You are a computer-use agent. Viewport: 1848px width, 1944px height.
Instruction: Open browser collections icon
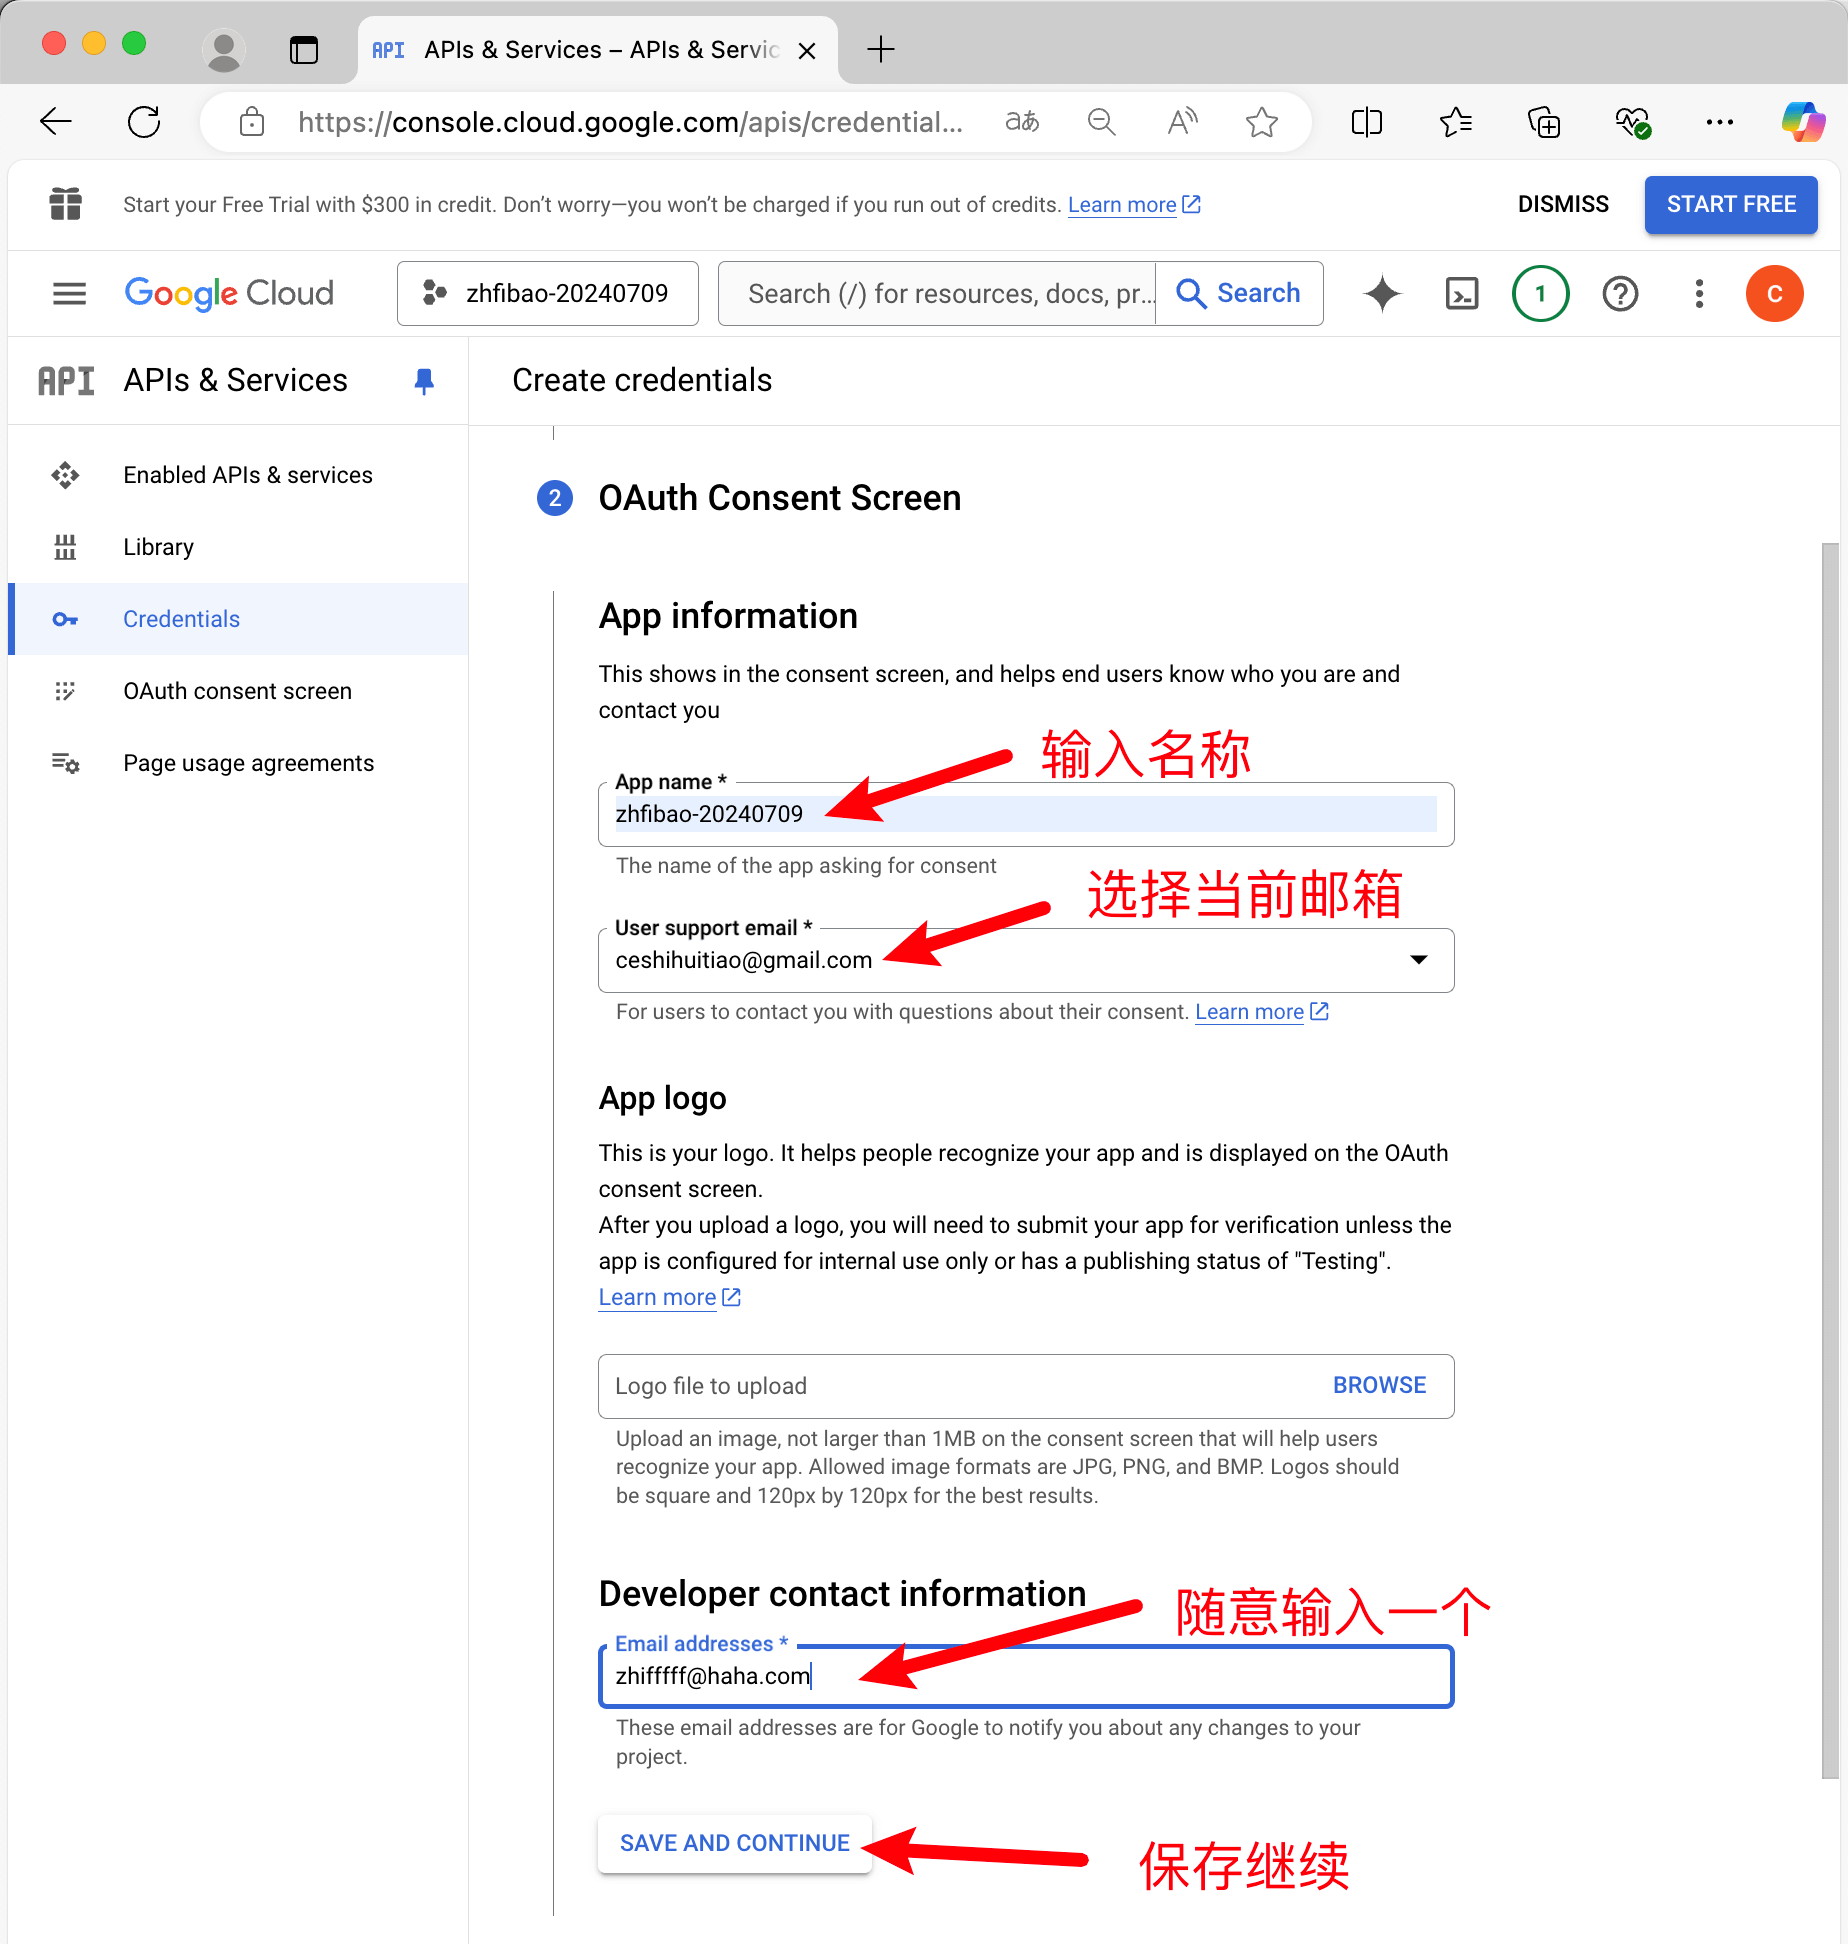pos(1544,122)
